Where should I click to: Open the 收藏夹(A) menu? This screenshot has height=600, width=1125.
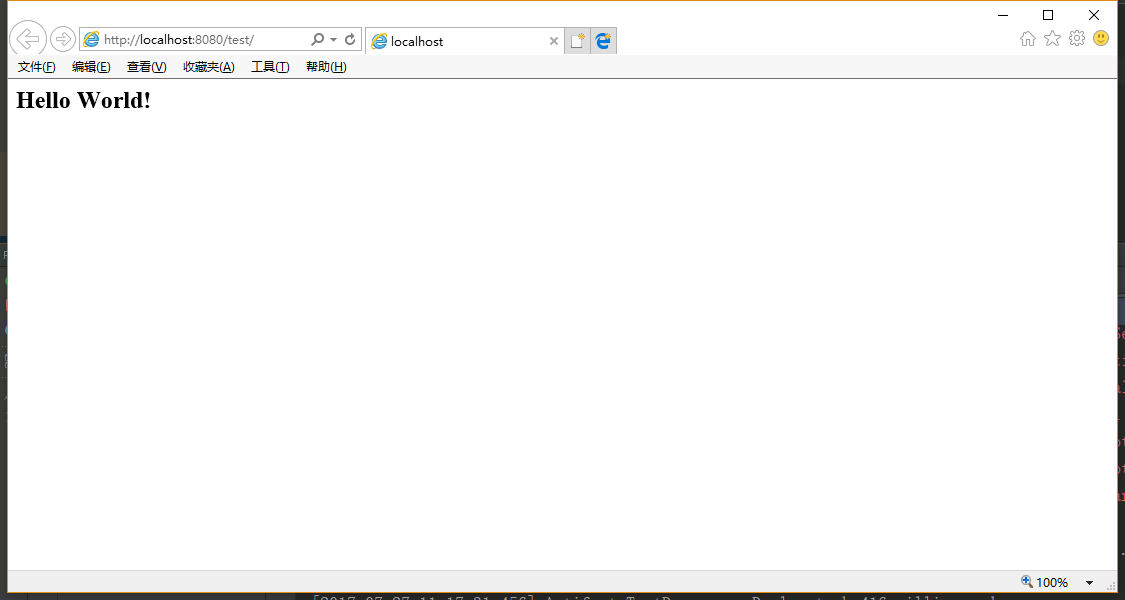(x=208, y=67)
